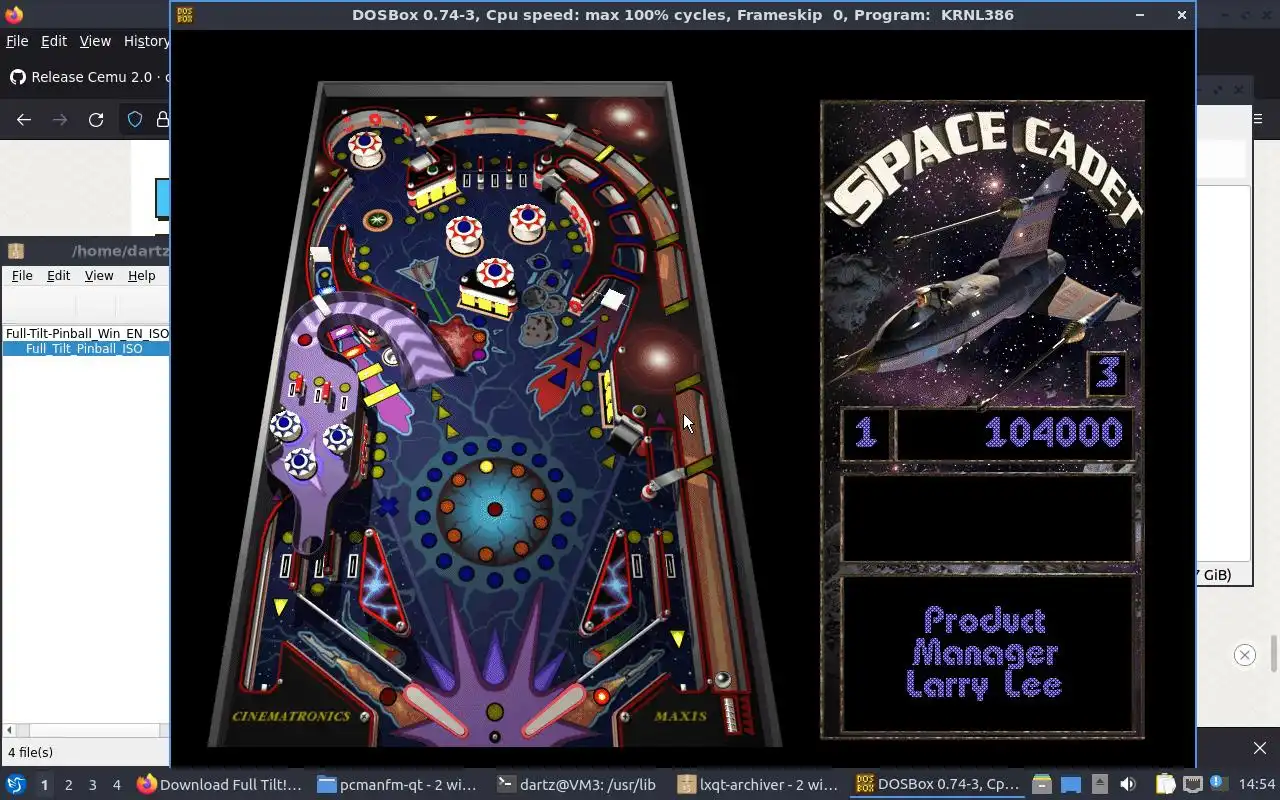Open the update notifier tray icon

[1218, 784]
